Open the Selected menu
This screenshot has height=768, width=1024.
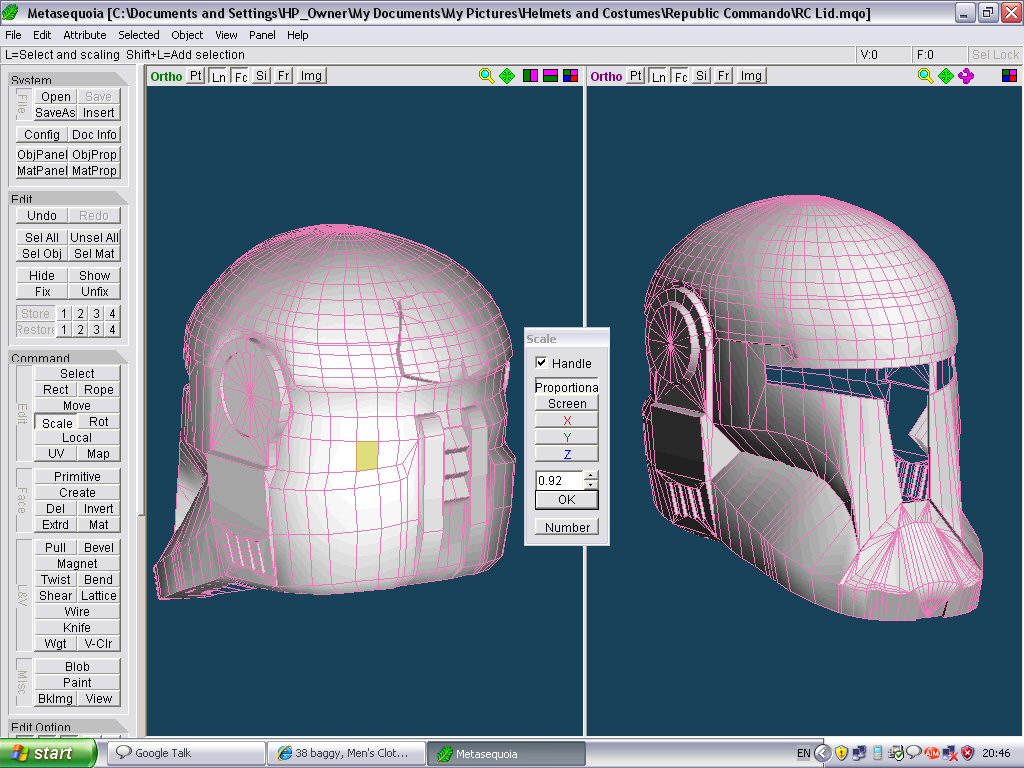(x=138, y=35)
